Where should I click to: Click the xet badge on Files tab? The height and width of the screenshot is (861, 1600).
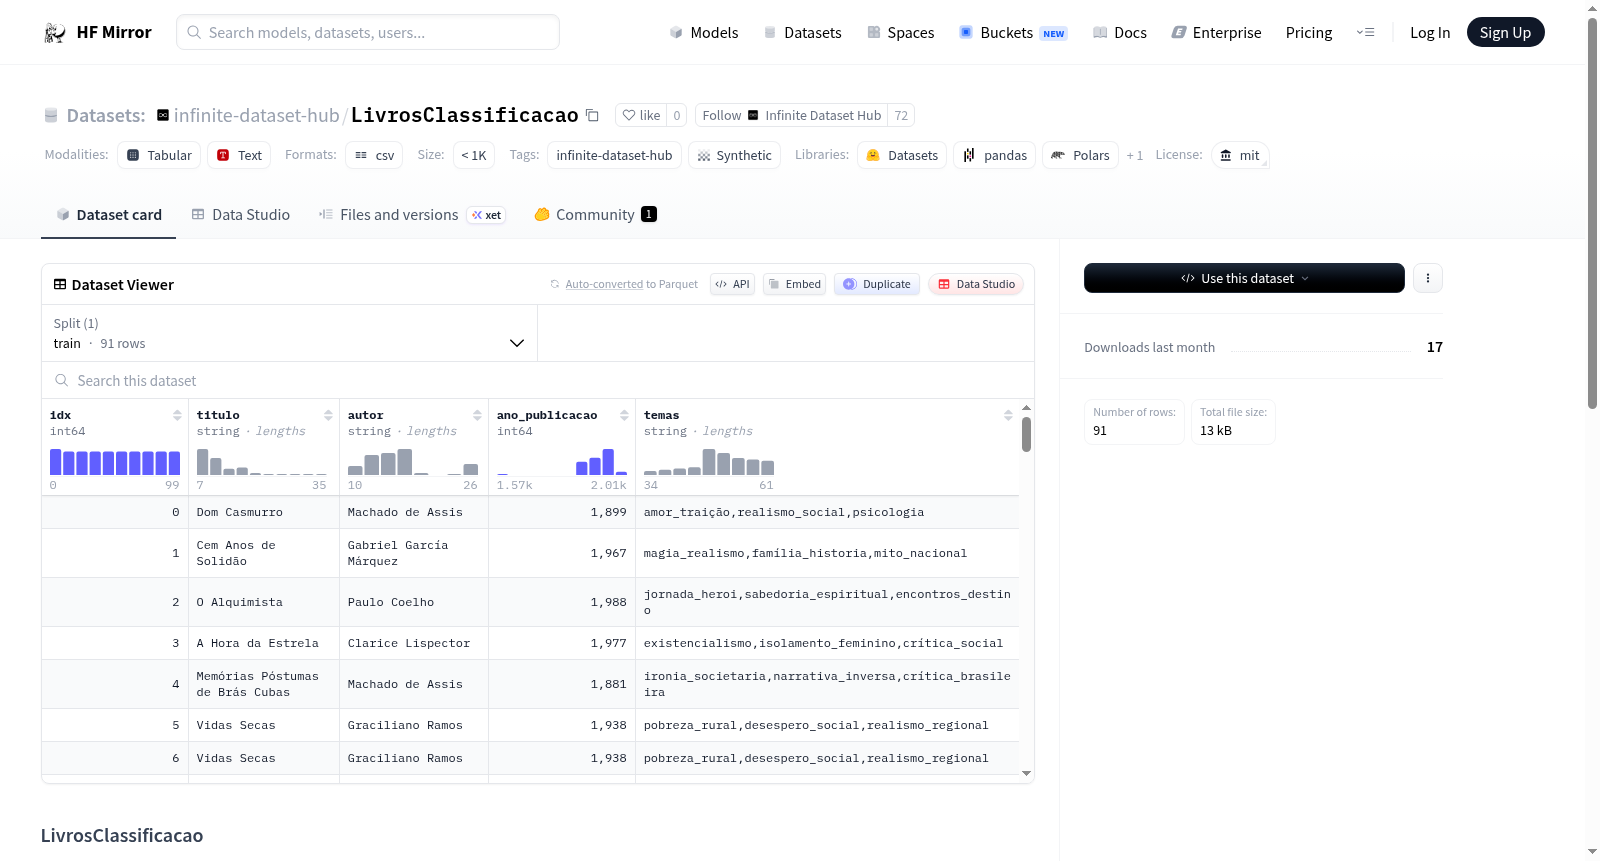click(487, 215)
